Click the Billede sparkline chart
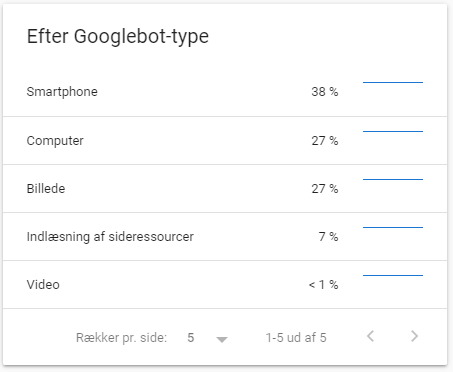The image size is (453, 372). click(x=393, y=179)
